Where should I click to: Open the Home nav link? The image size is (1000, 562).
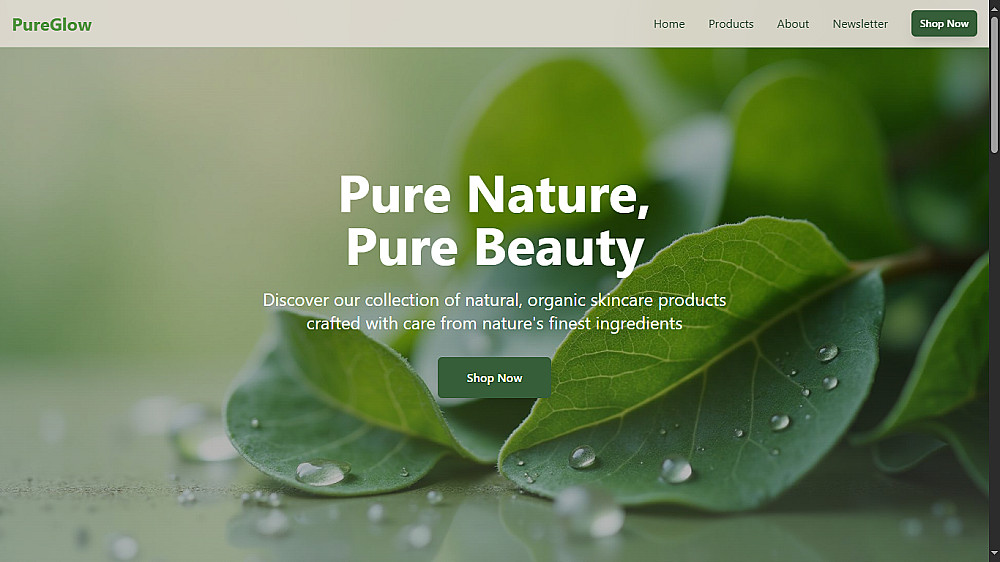tap(669, 24)
